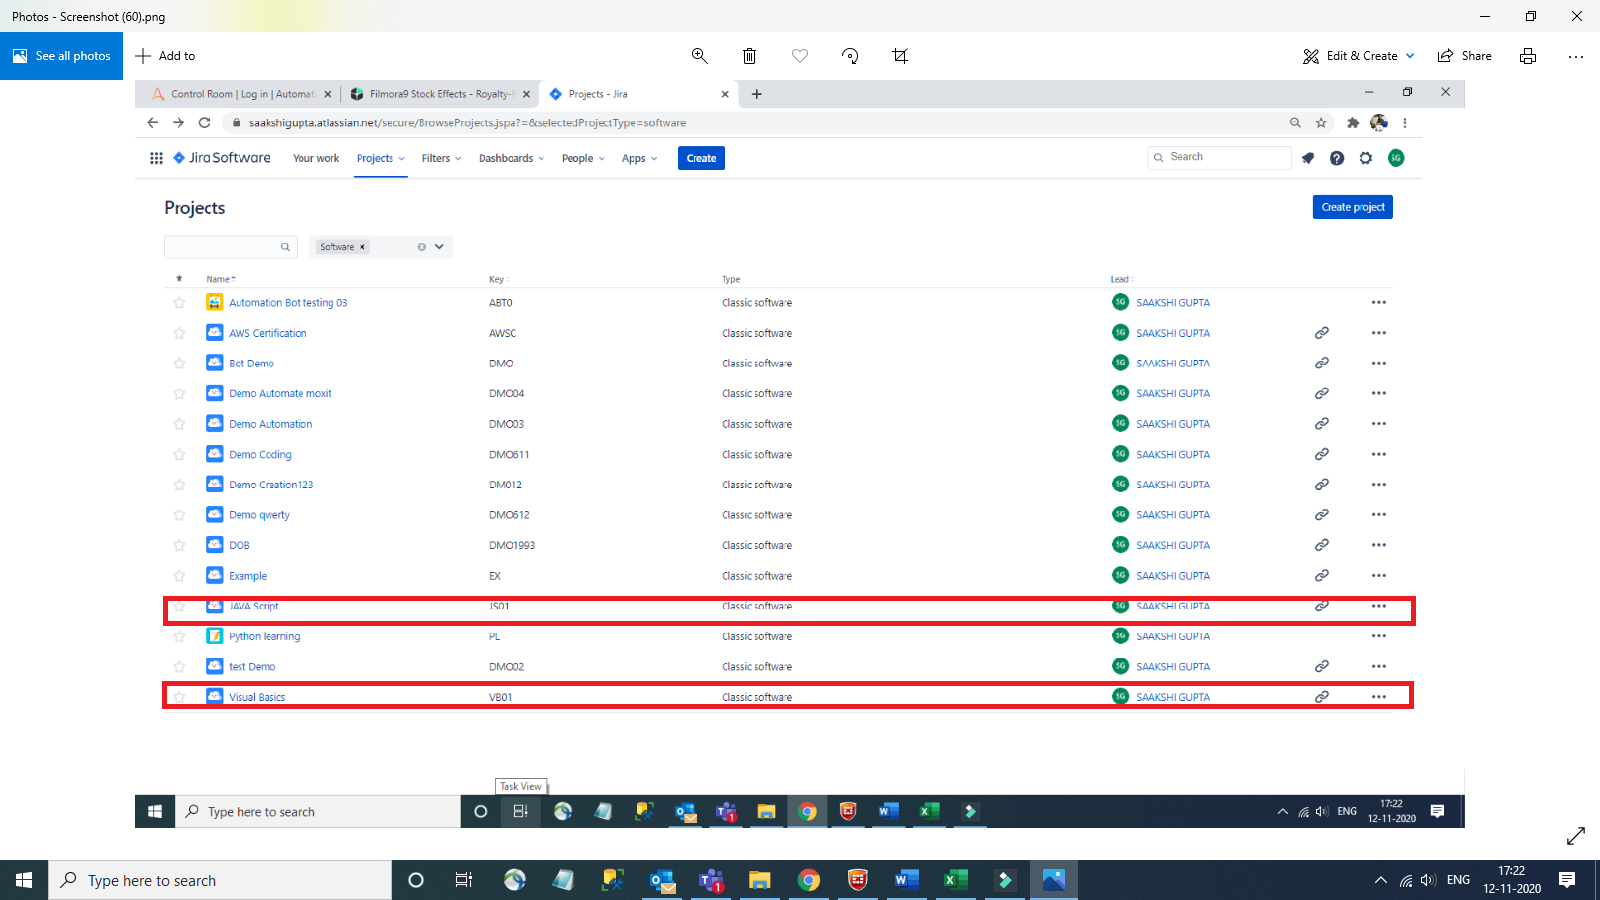The width and height of the screenshot is (1600, 900).
Task: Click the Photos app icon on taskbar
Action: 1054,880
